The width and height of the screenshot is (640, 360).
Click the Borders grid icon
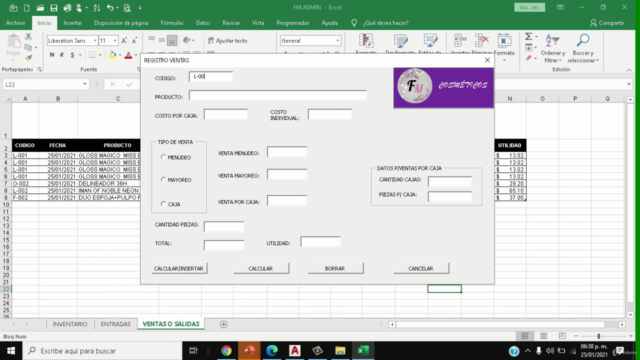[92, 55]
